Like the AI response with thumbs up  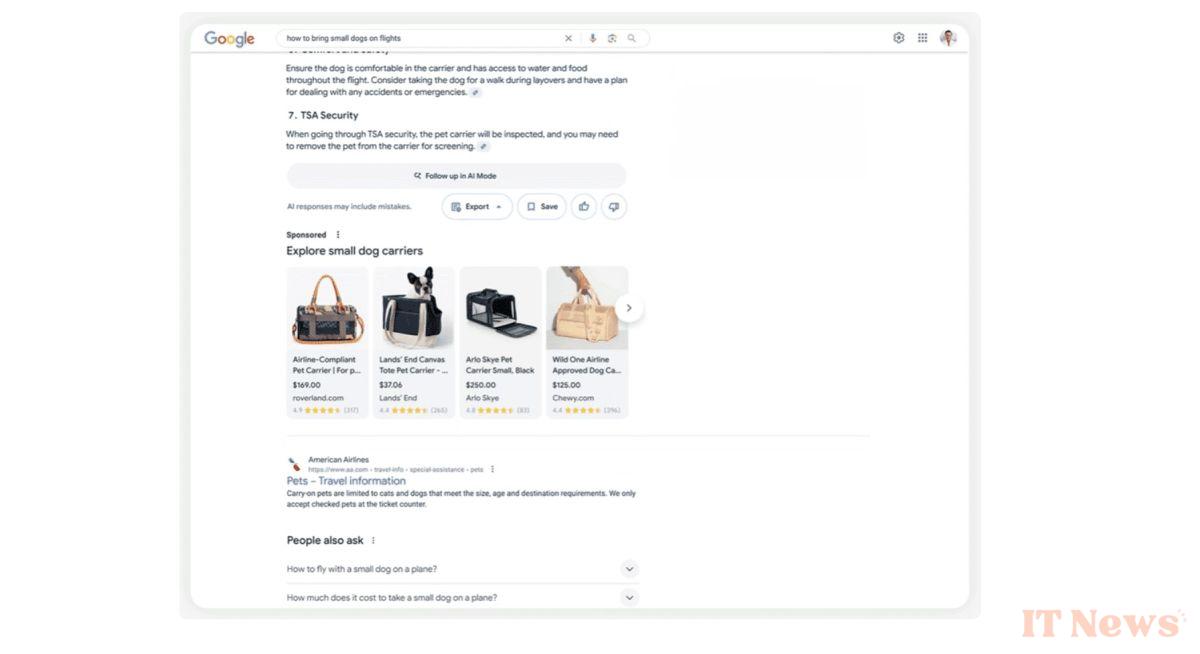(x=584, y=207)
